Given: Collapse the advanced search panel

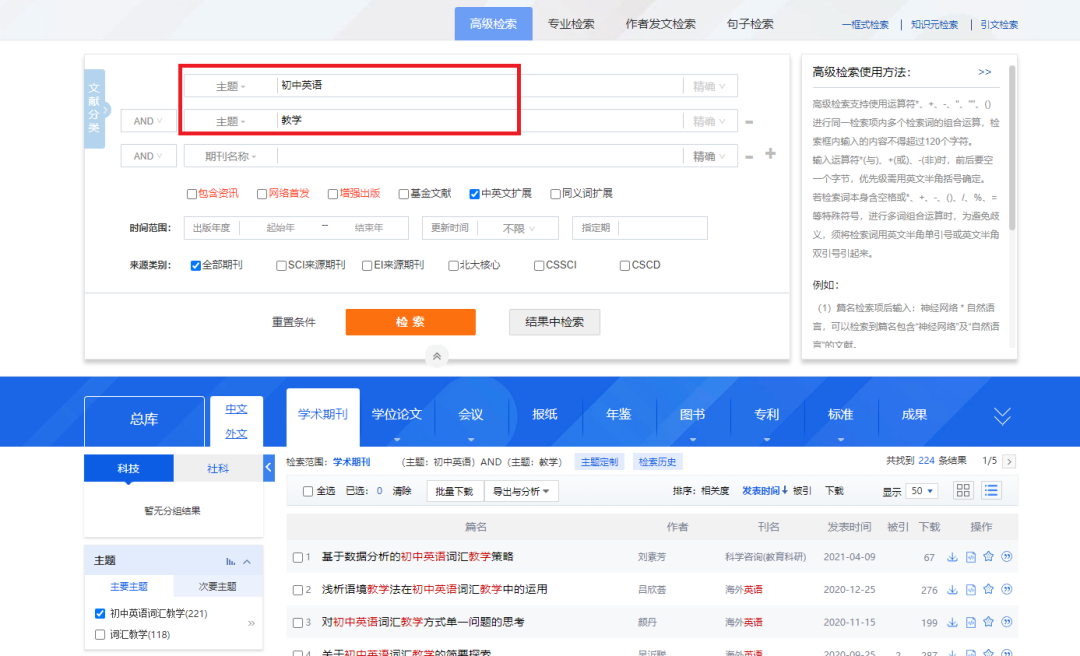Looking at the screenshot, I should click(437, 356).
